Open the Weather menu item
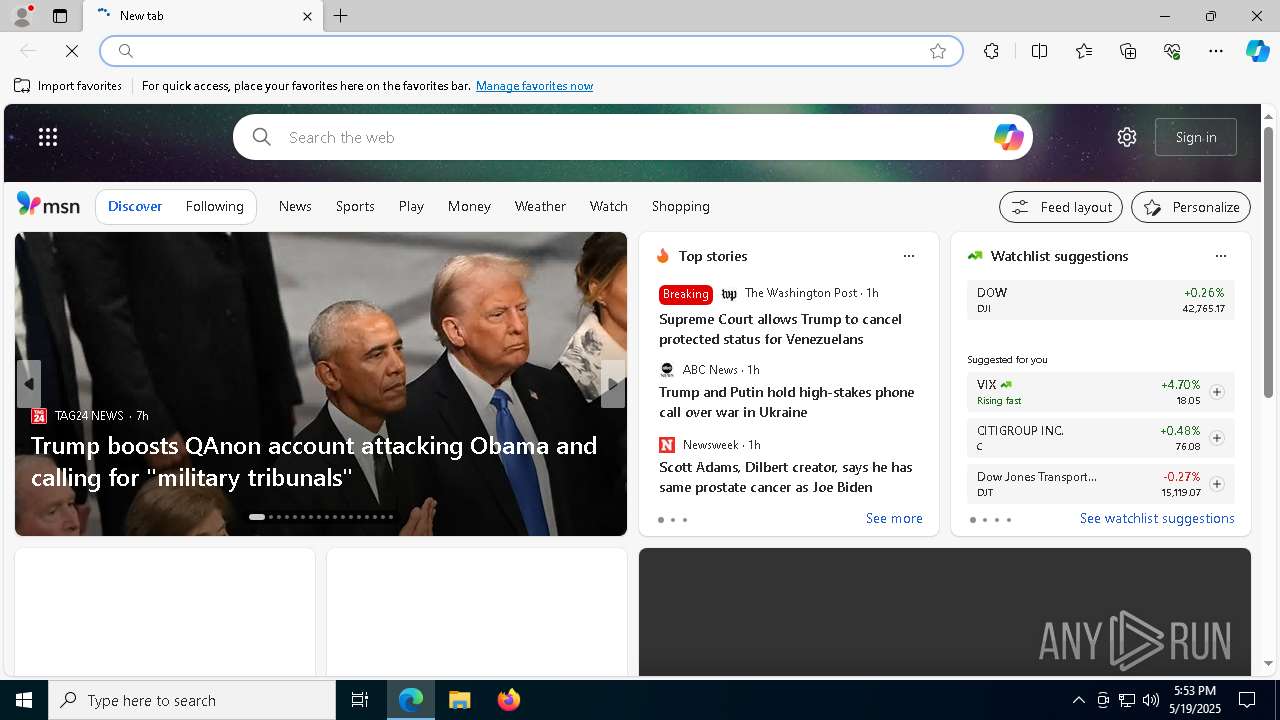 (540, 206)
